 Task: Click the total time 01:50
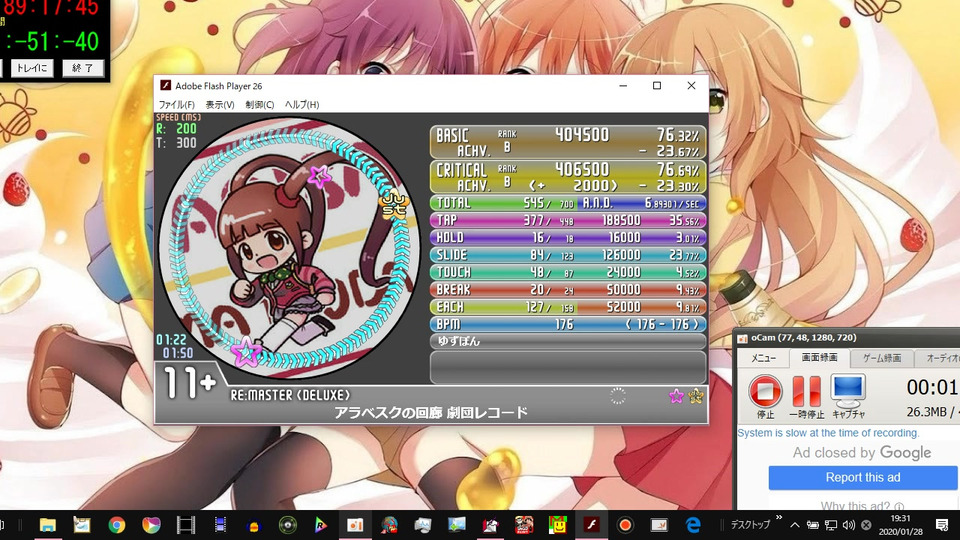point(177,353)
